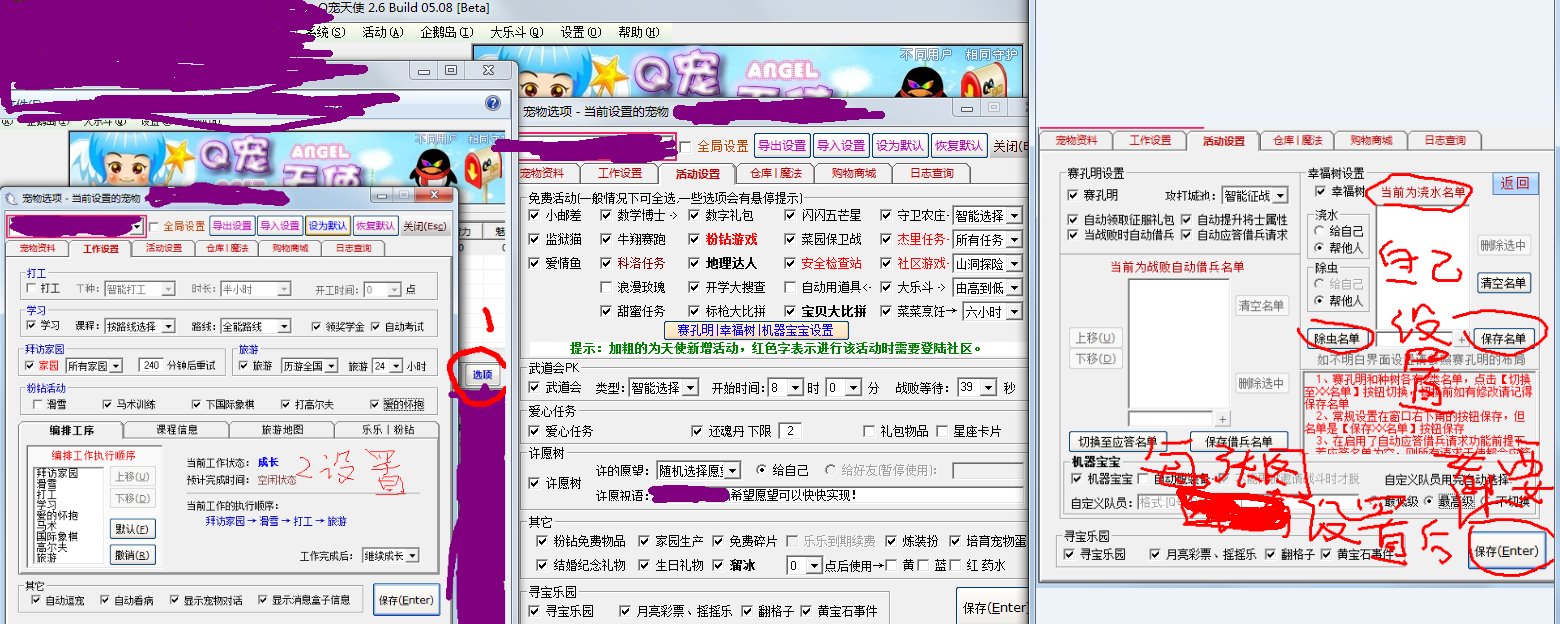Click the blue help question mark icon
Screen dimensions: 1560x624
tap(492, 103)
